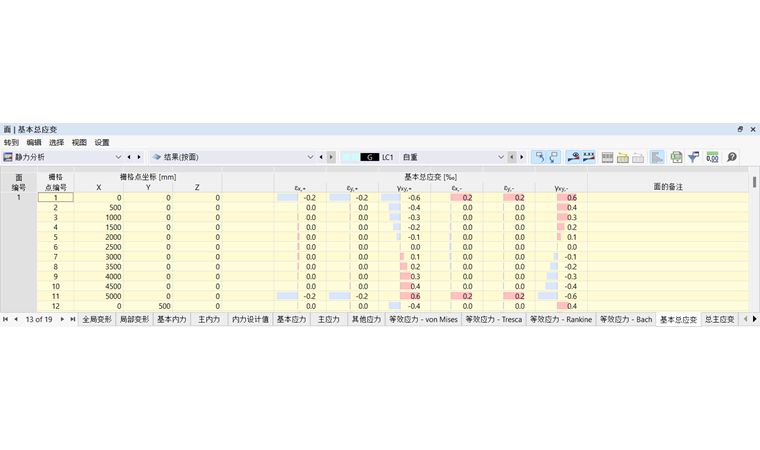Go to next table tab arrow

click(62, 319)
